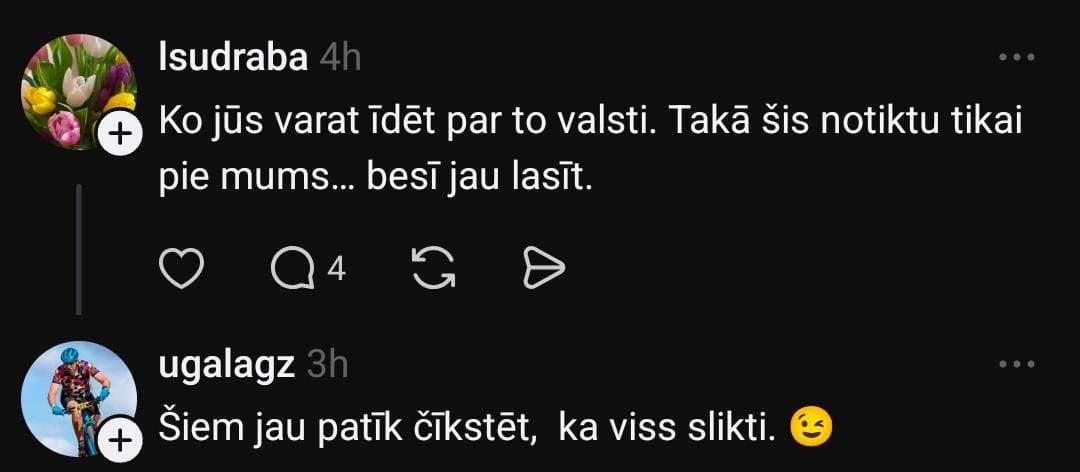Click the vertical thread line below lsudraba's avatar
This screenshot has height=472, width=1080.
click(79, 248)
